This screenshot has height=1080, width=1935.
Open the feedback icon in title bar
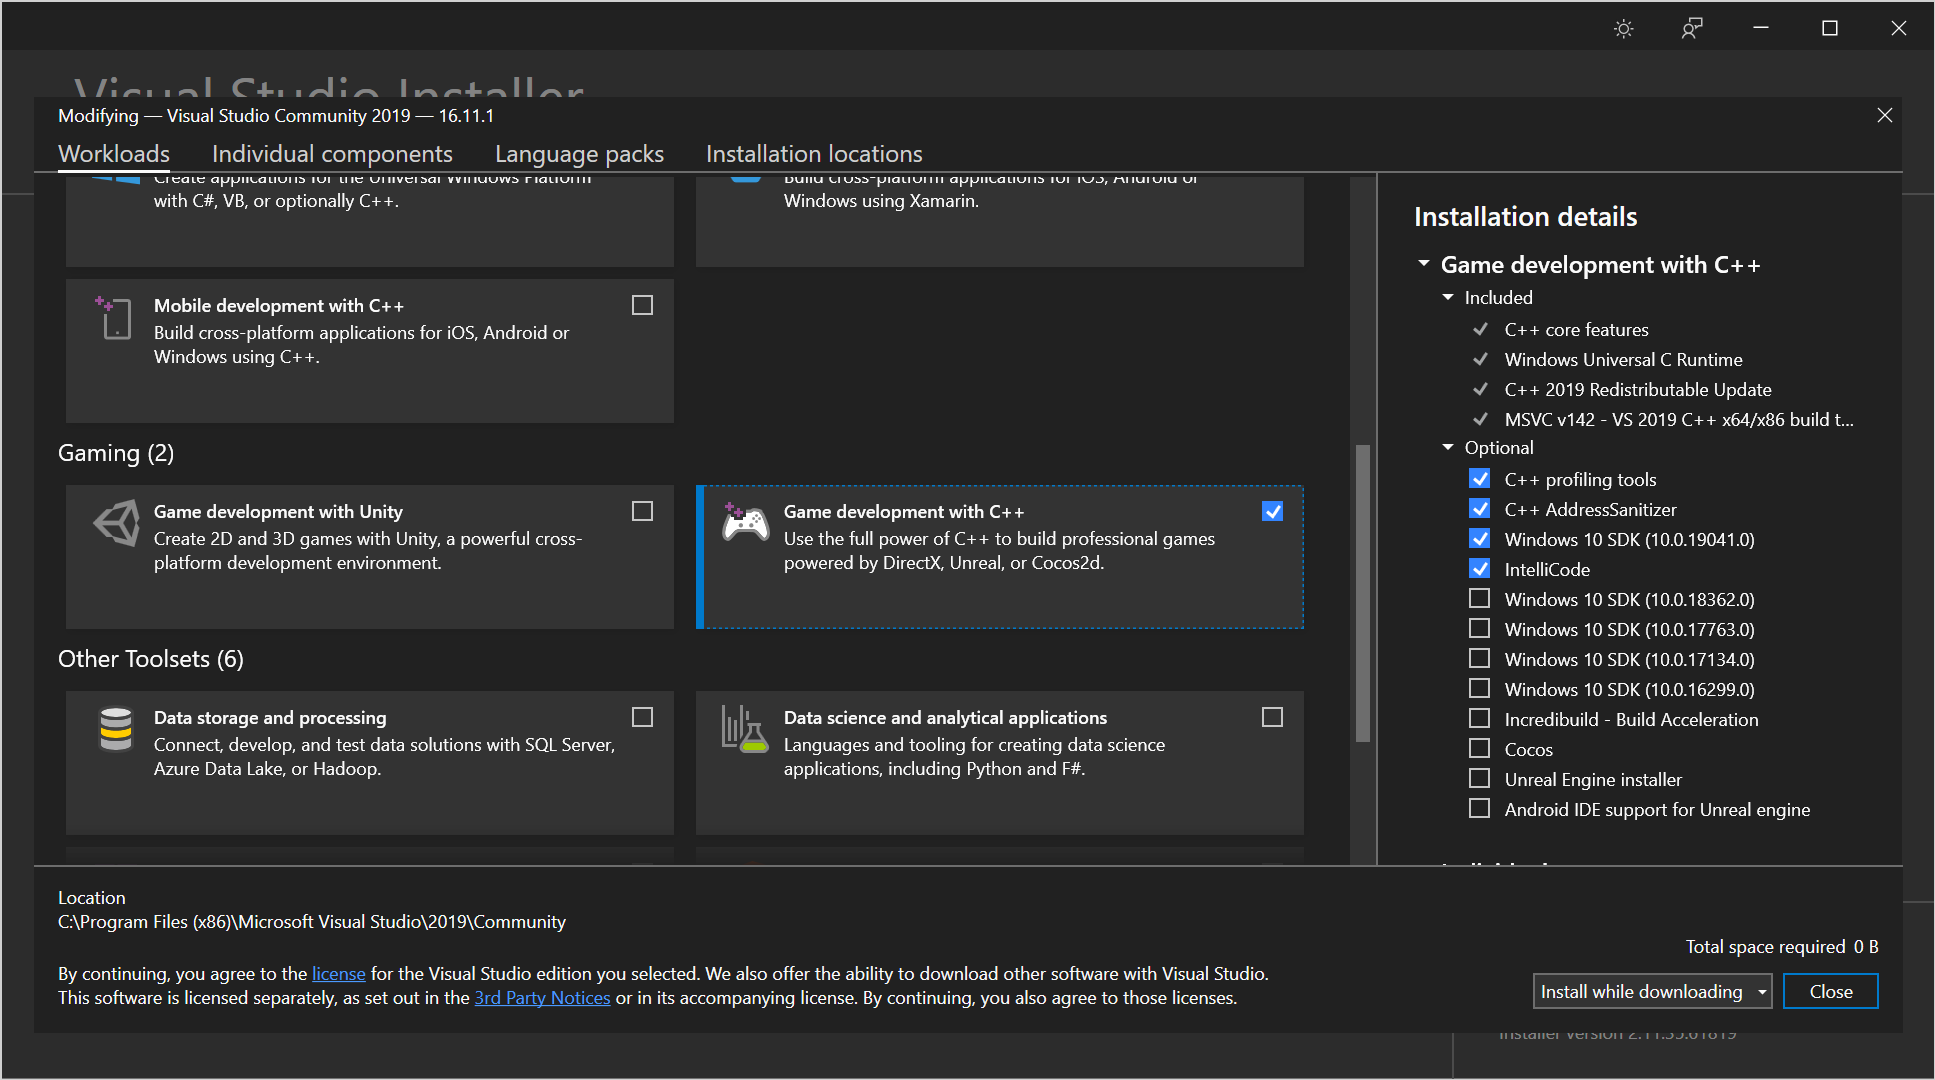coord(1691,28)
